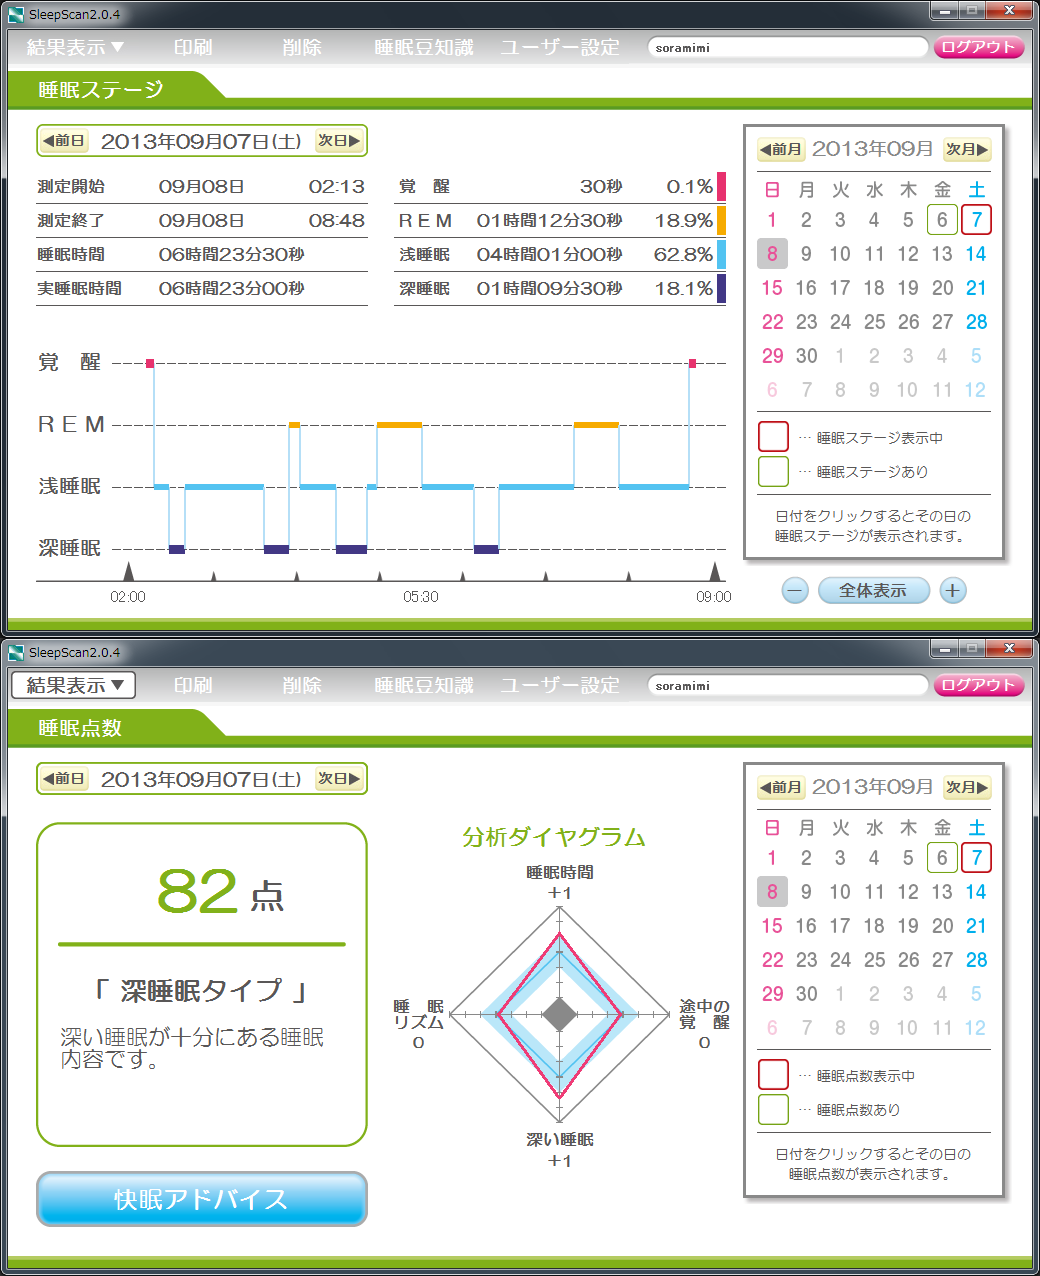This screenshot has height=1276, width=1040.
Task: Click the minus zoom-out icon under the calendar
Action: (x=795, y=591)
